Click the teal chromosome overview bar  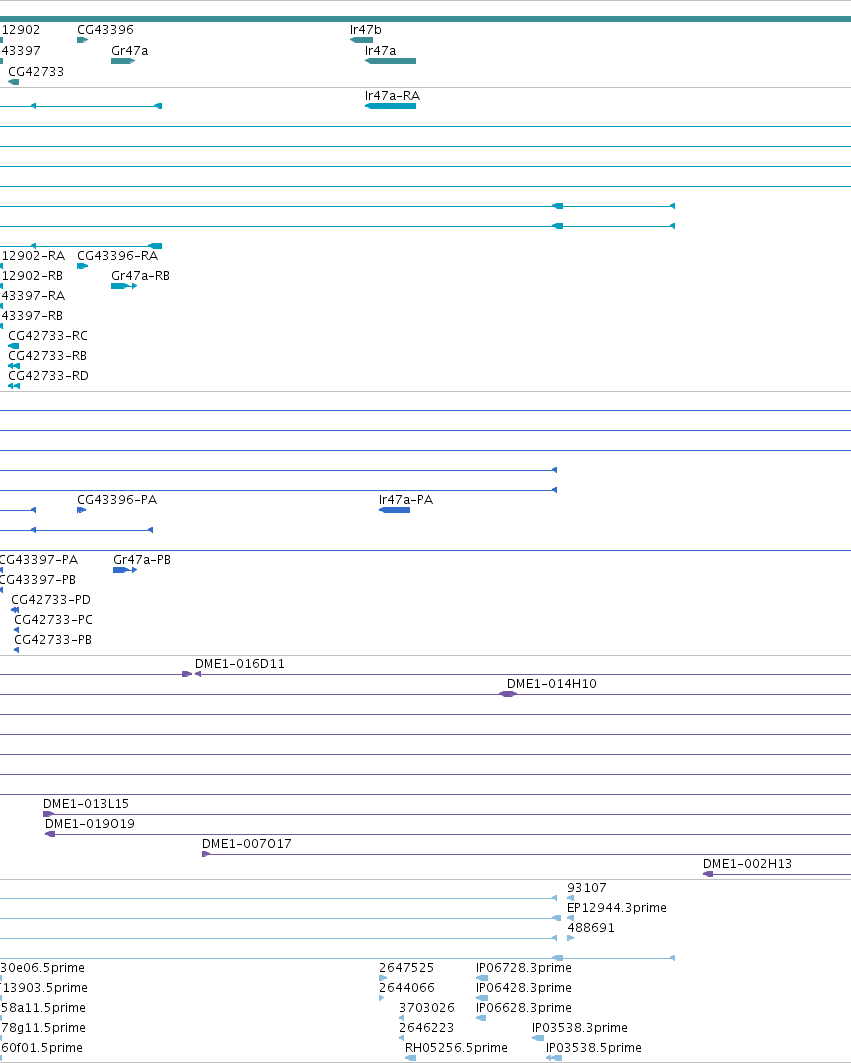[x=425, y=19]
